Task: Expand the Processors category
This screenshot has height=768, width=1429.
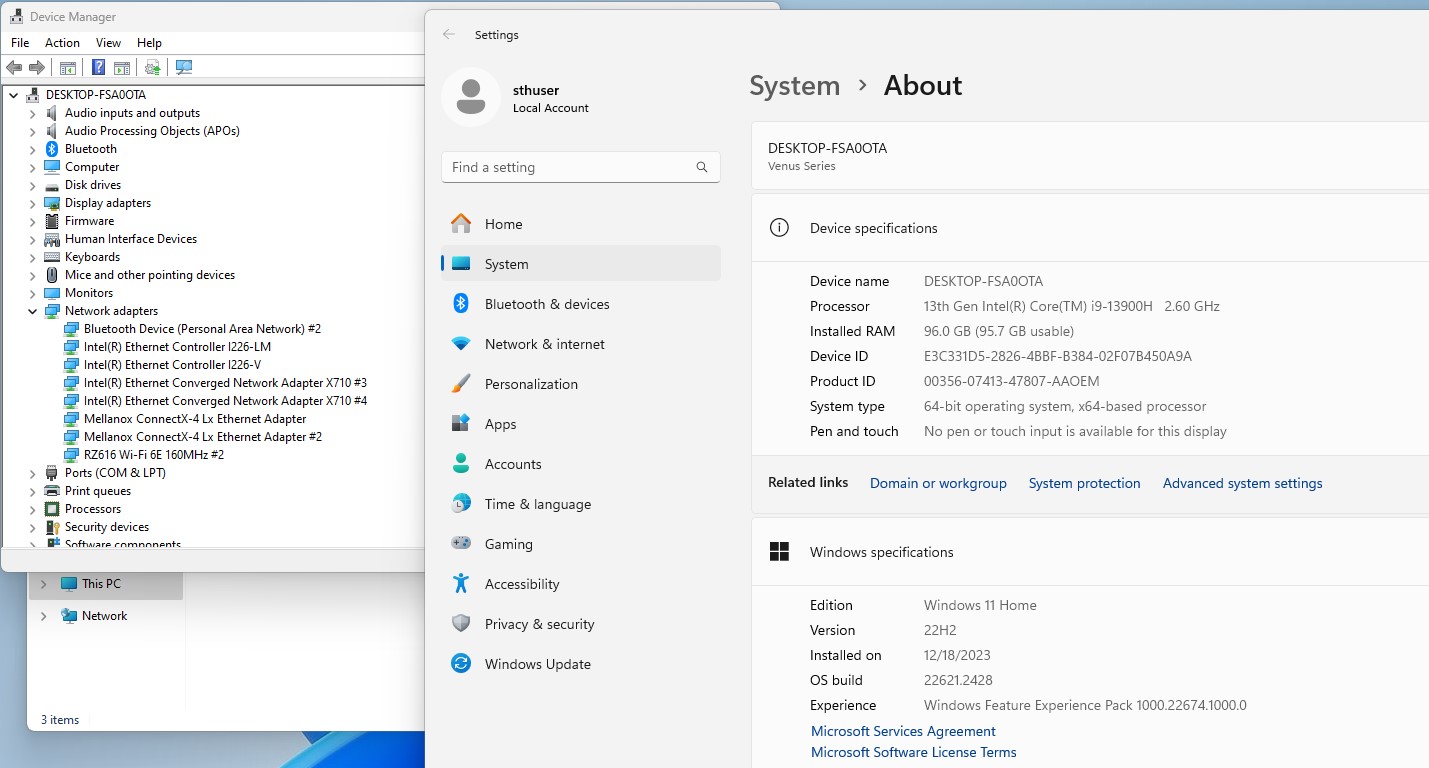Action: pos(32,509)
